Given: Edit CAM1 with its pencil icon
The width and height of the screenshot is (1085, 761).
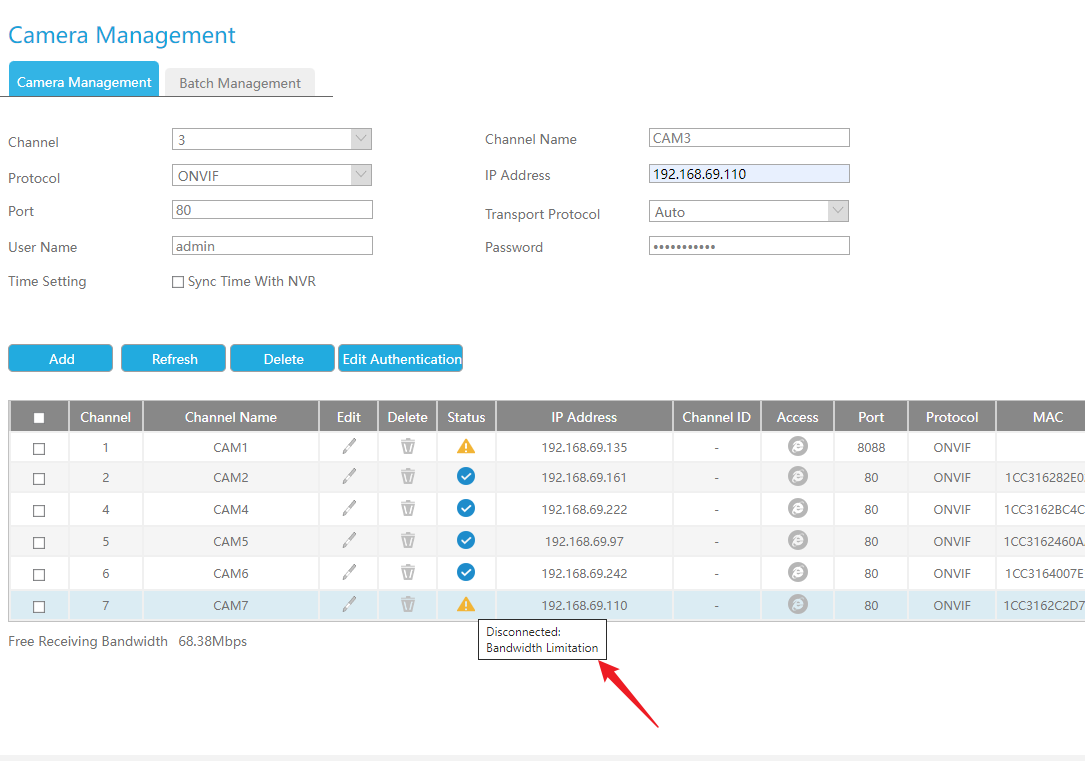Looking at the screenshot, I should (x=349, y=447).
